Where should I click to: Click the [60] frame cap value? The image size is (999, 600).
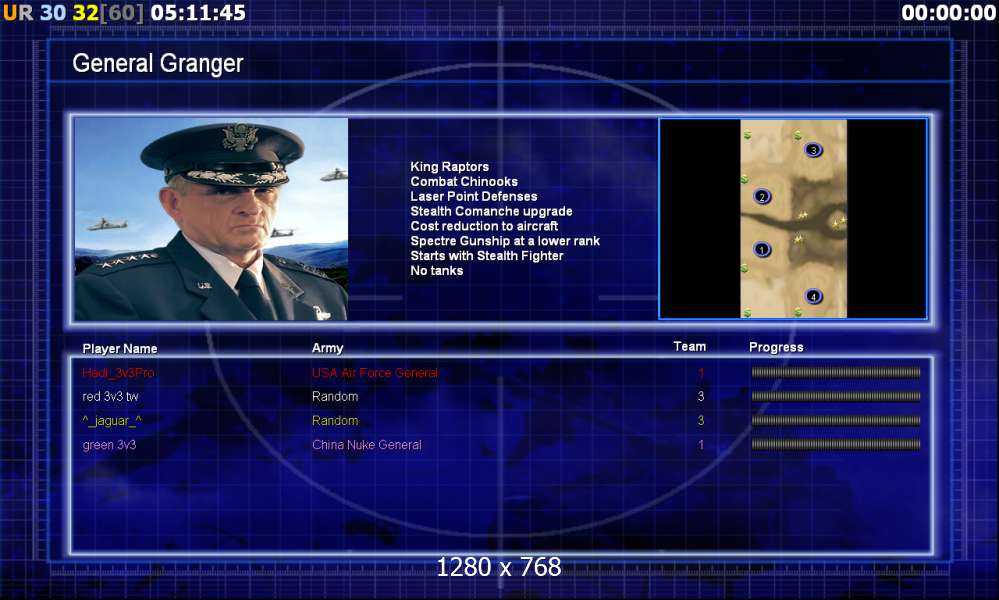point(122,12)
